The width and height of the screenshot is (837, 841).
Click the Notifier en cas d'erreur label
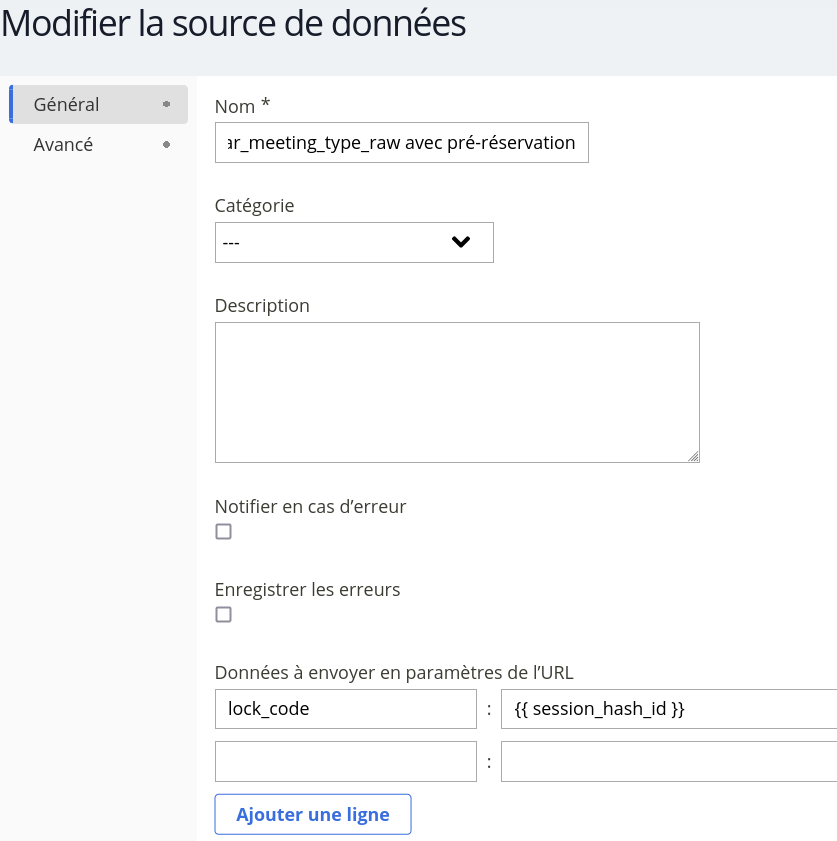310,506
